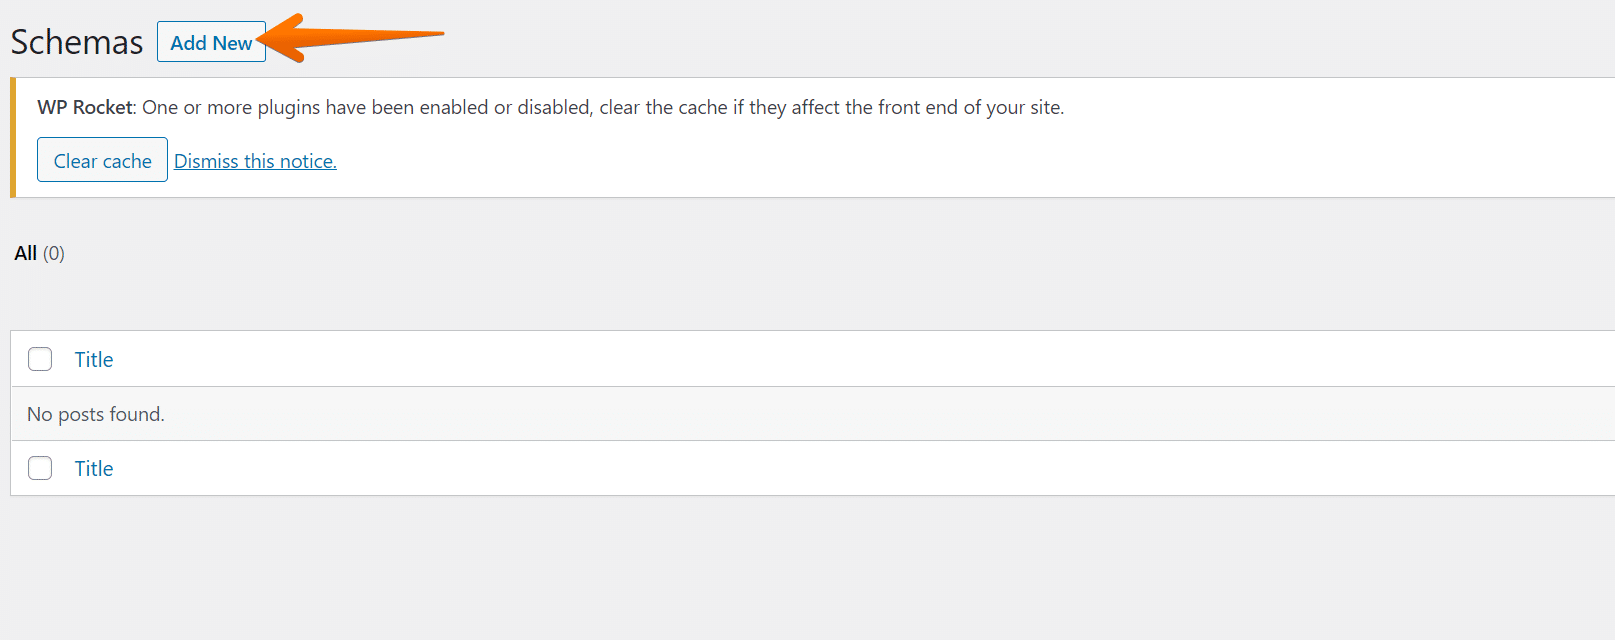
Task: Click empty space in the table header row
Action: pos(800,359)
